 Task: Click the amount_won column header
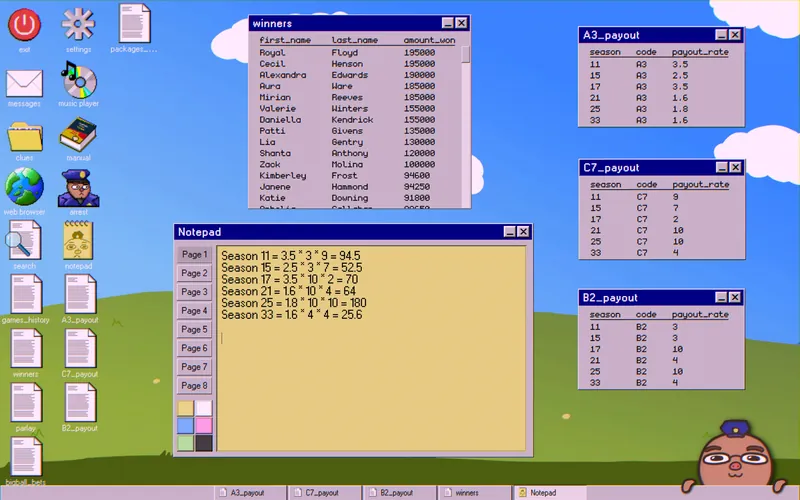coord(429,40)
